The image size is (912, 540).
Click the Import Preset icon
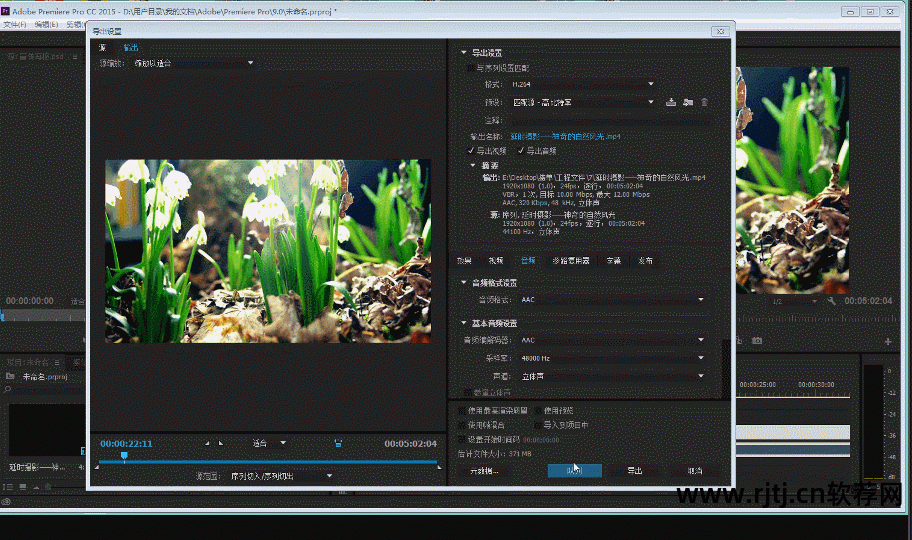(687, 102)
